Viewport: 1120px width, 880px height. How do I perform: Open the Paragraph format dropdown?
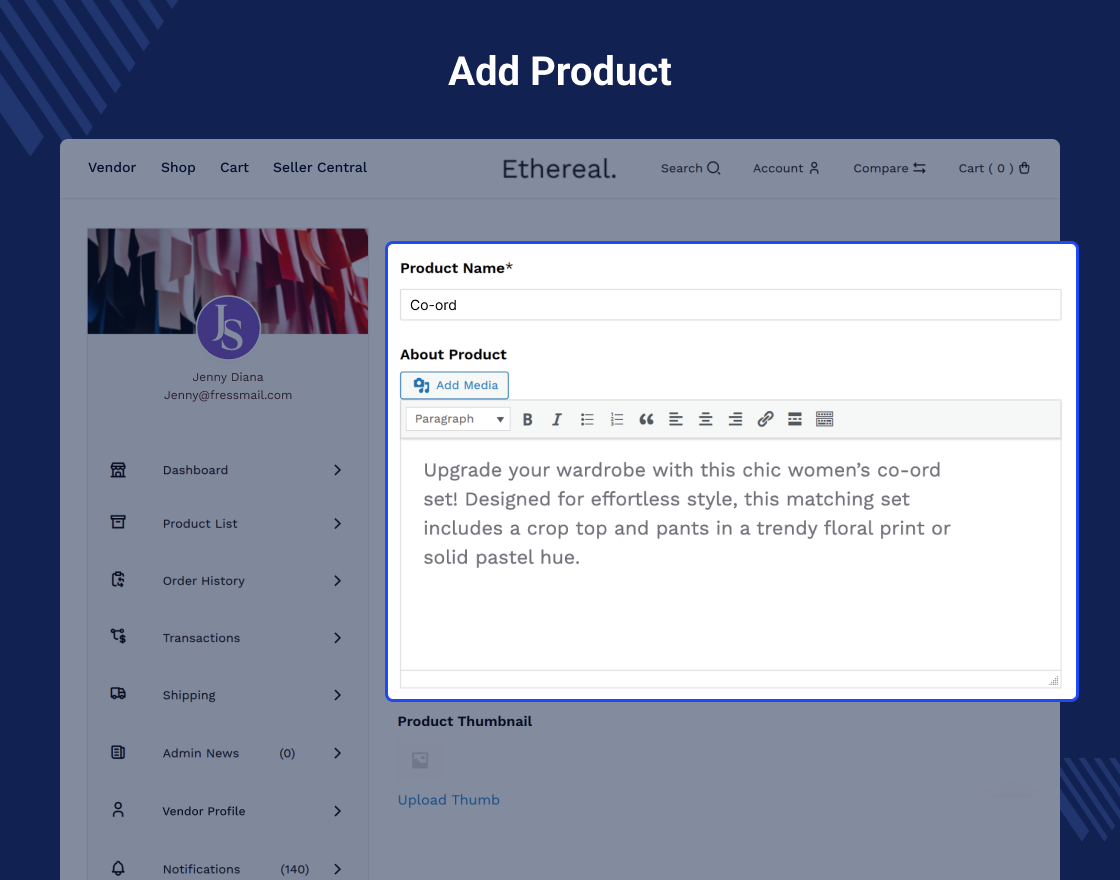point(458,419)
